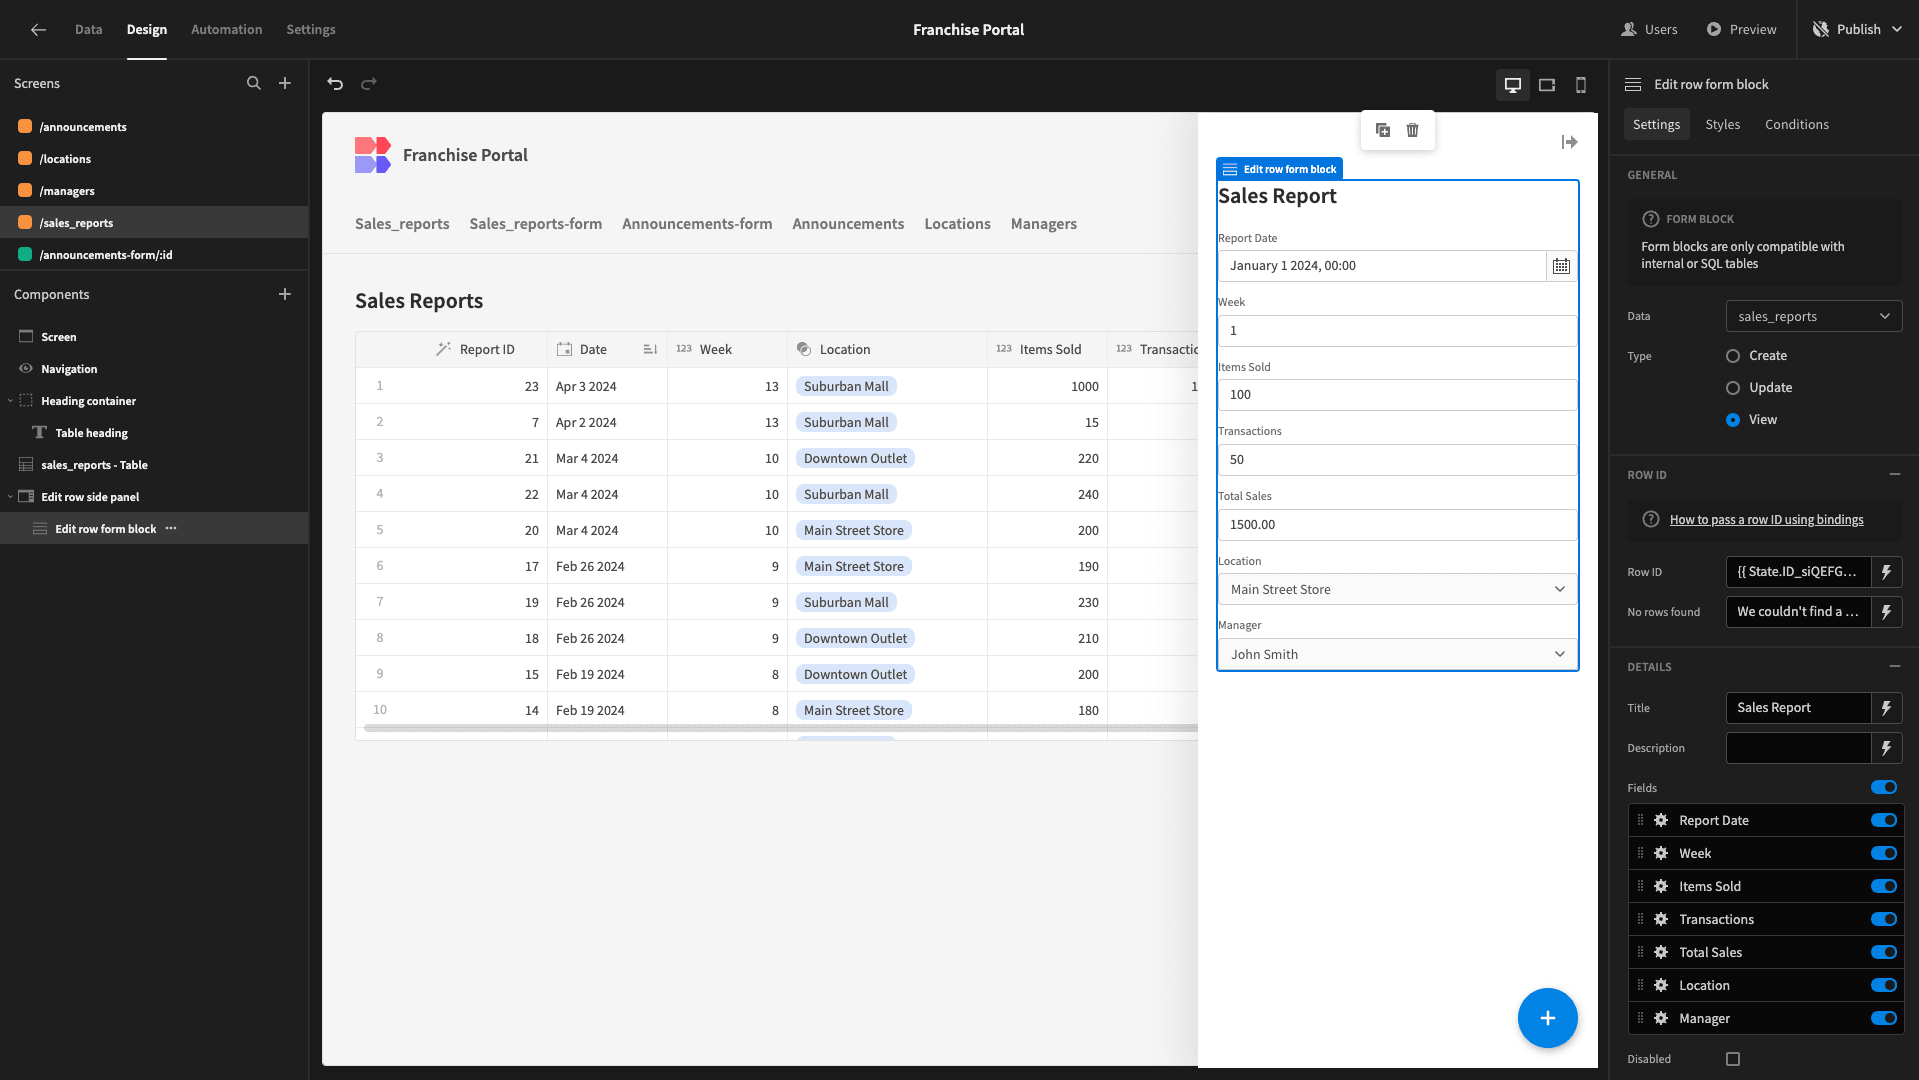Select the View type radio
This screenshot has width=1919, height=1080.
click(1733, 420)
